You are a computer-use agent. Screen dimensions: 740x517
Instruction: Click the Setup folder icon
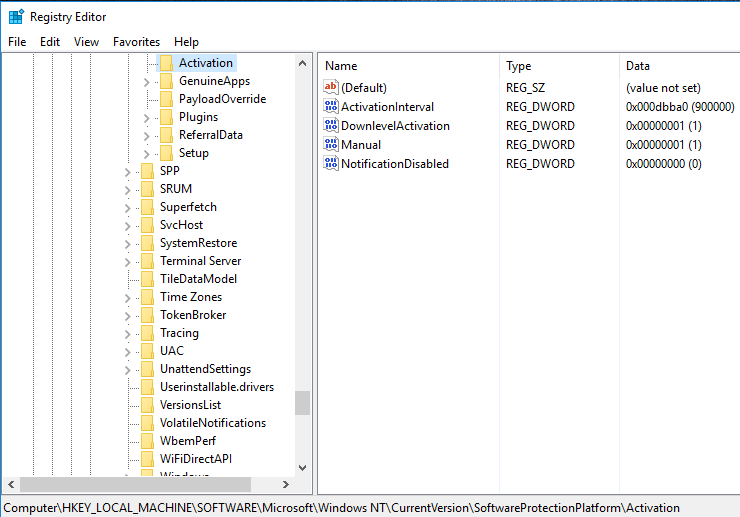click(x=166, y=153)
